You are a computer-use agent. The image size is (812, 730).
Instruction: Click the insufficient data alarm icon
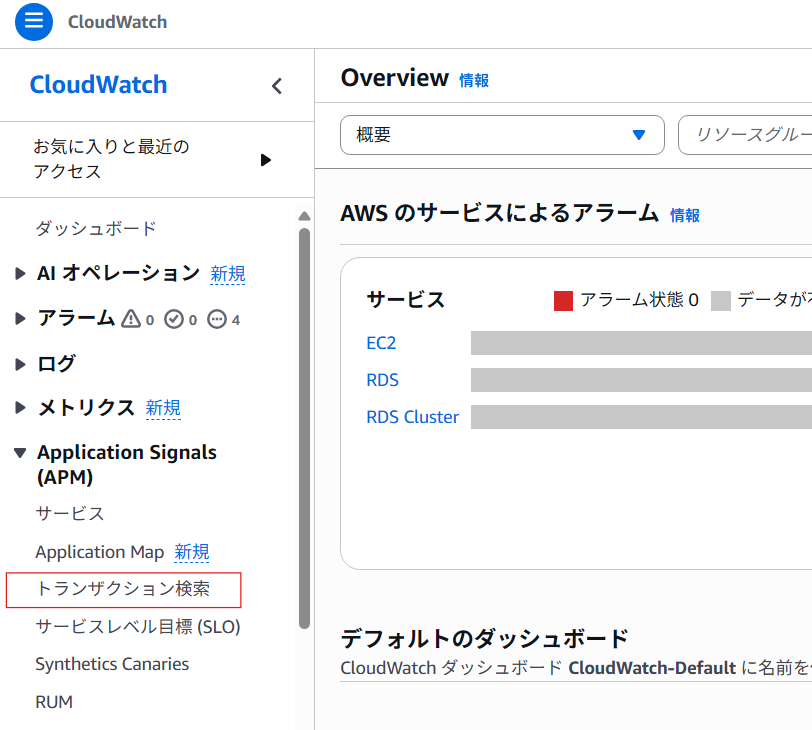coord(217,319)
